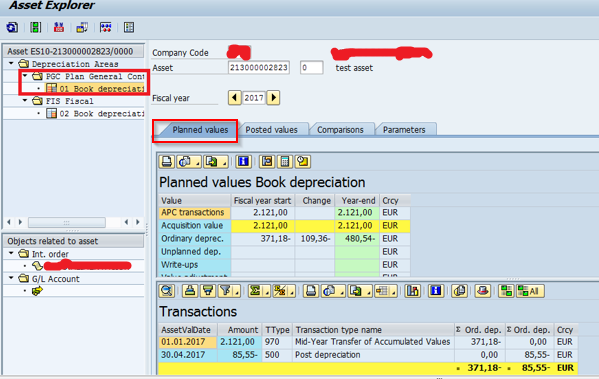Viewport: 599px width, 379px height.
Task: Click the Asset number field 213000002823
Action: point(259,68)
